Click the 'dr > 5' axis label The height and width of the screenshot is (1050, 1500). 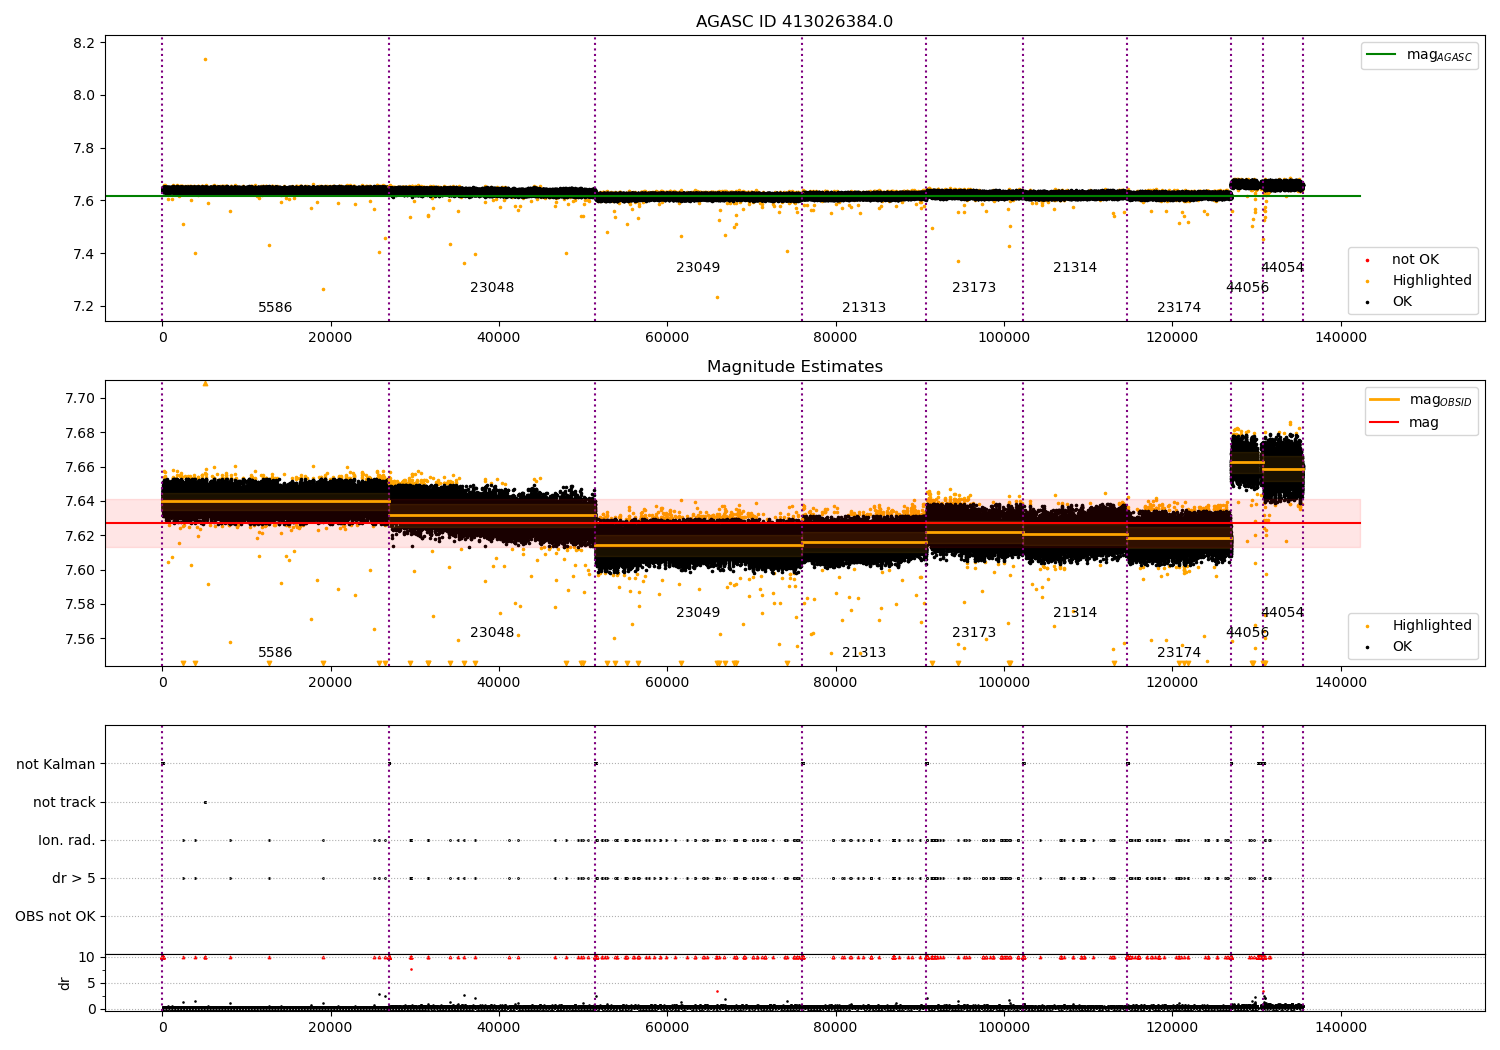point(74,879)
